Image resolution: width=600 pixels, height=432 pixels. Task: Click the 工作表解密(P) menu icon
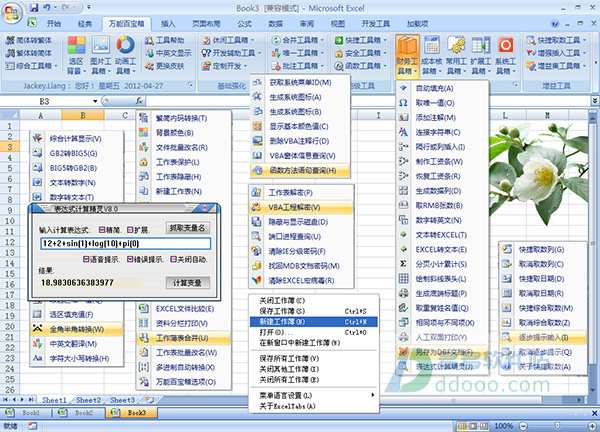(x=256, y=192)
